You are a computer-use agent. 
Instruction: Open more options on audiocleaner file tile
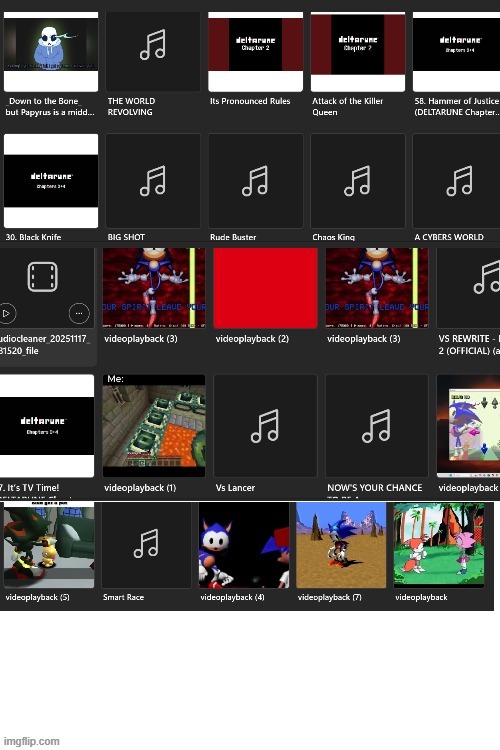tap(79, 314)
